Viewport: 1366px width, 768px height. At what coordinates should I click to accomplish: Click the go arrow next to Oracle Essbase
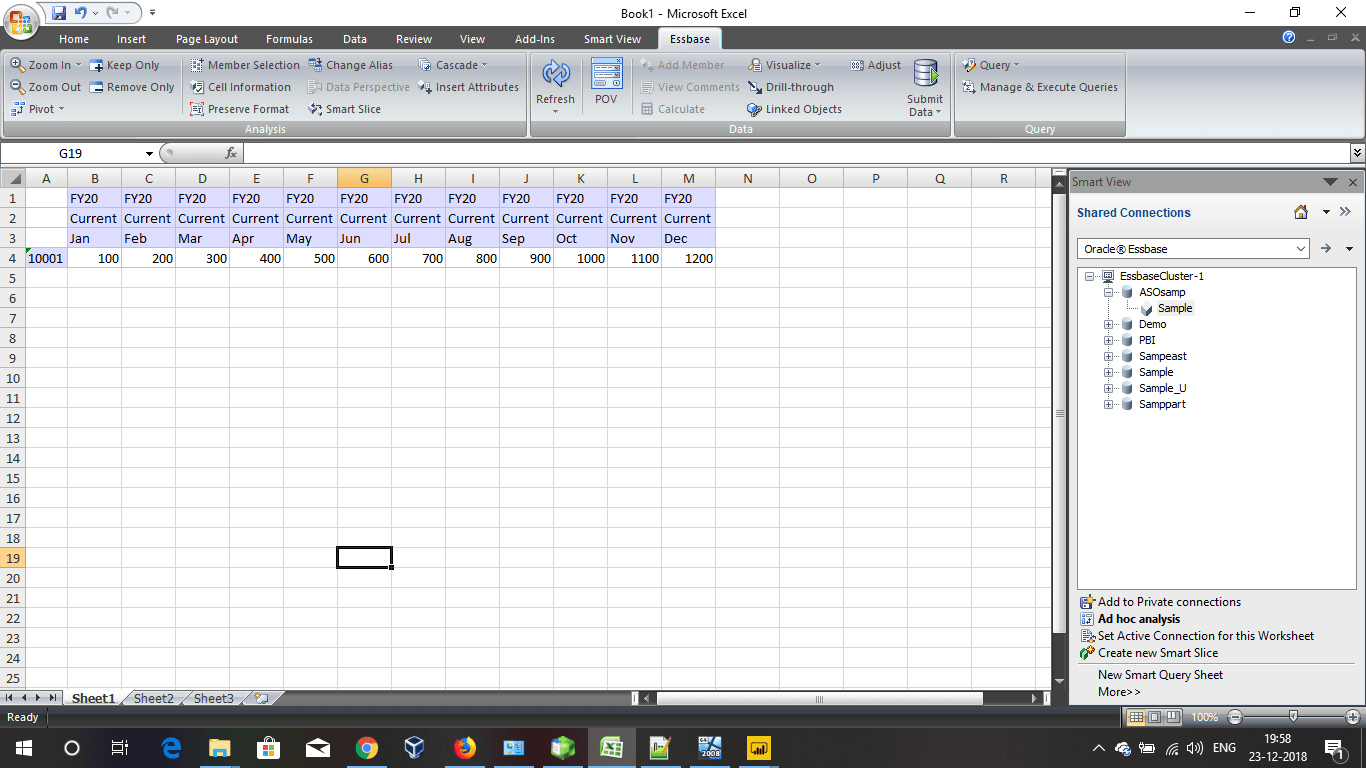click(x=1326, y=249)
